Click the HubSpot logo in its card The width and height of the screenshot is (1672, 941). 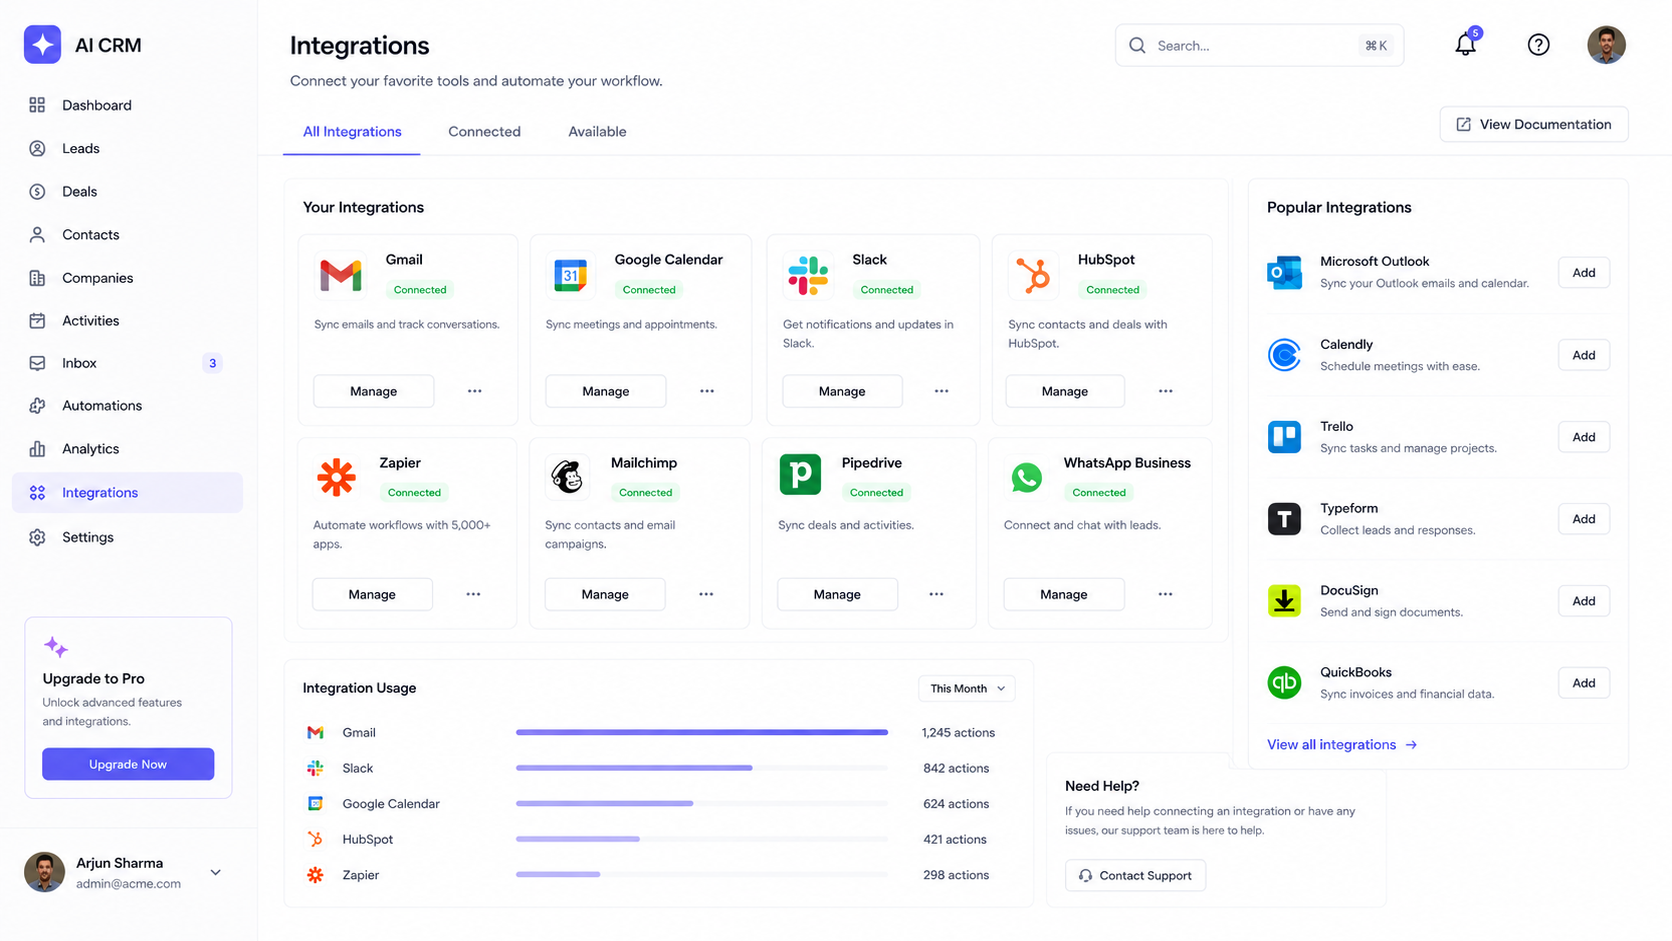click(x=1033, y=275)
